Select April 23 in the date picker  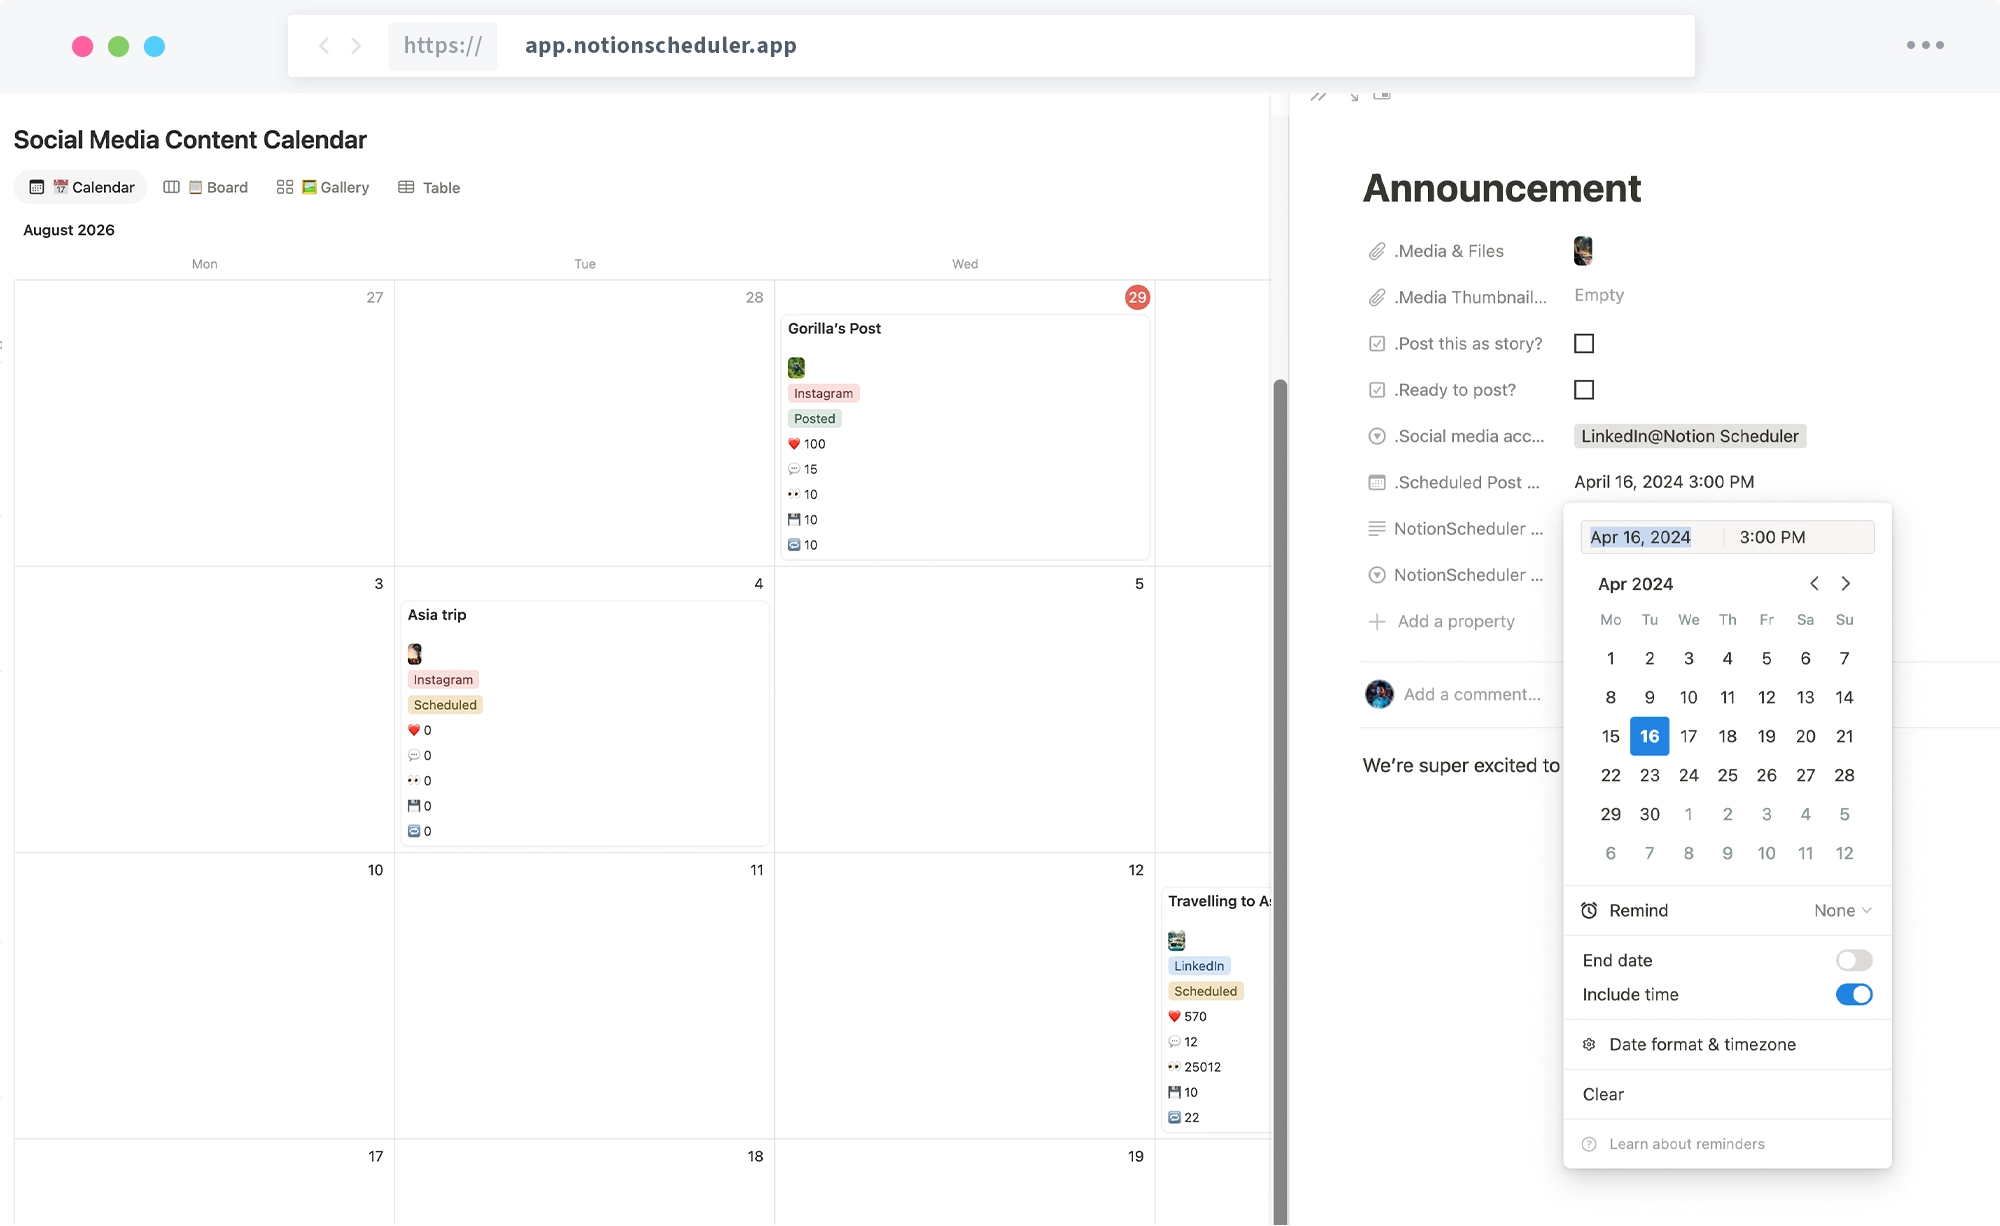coord(1649,775)
